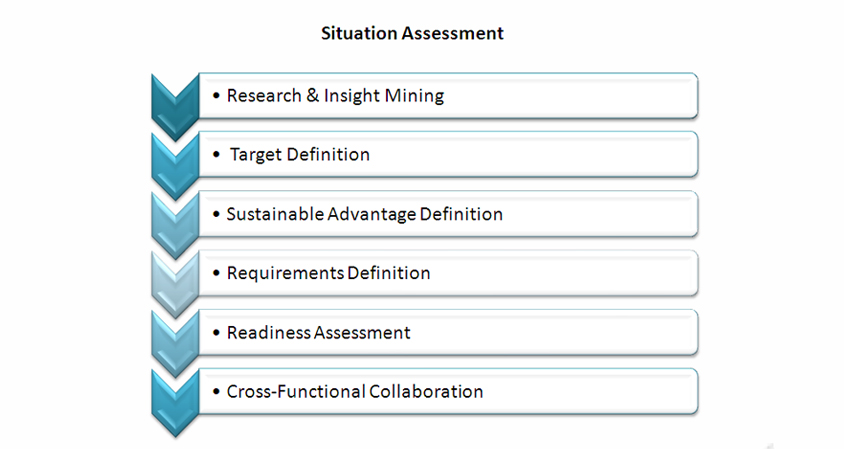The image size is (844, 449).
Task: Click the Requirements Definition text box
Action: [x=448, y=273]
